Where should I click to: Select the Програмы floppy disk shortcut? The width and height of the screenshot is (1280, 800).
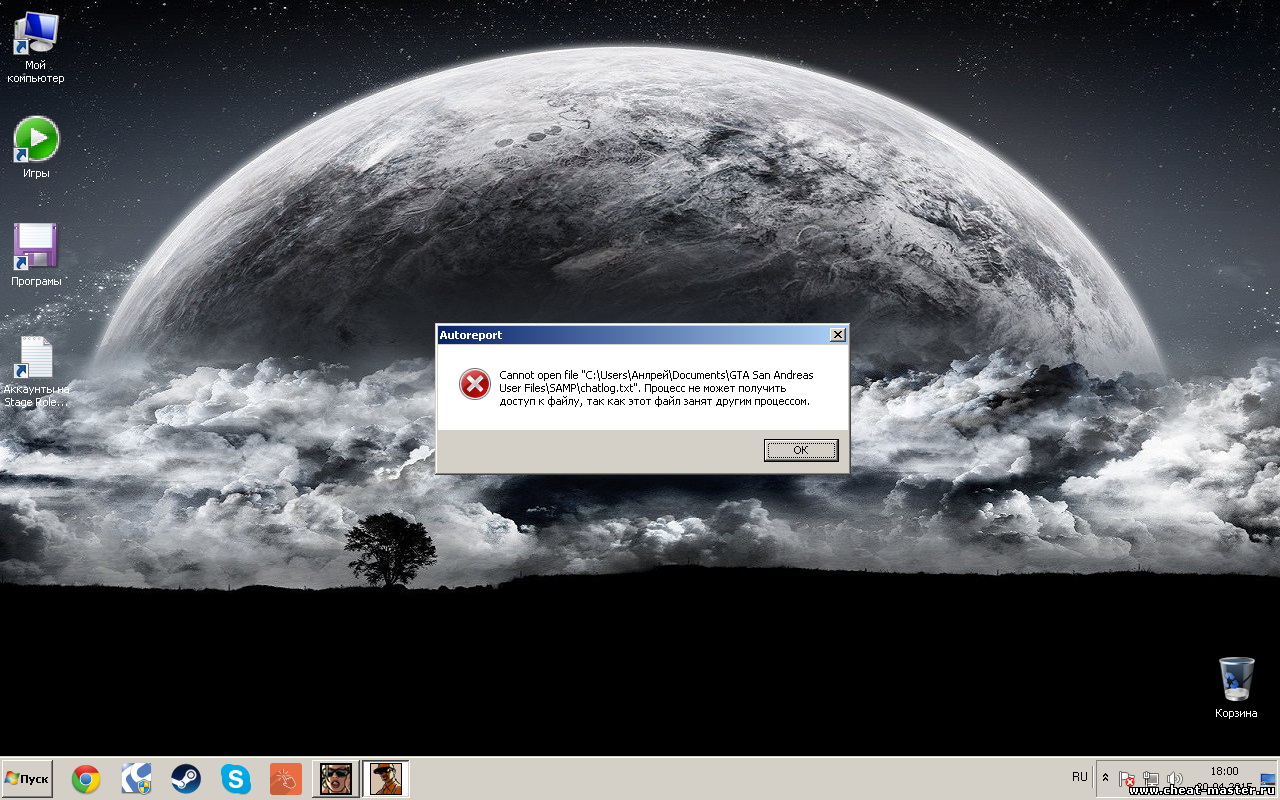(x=36, y=255)
